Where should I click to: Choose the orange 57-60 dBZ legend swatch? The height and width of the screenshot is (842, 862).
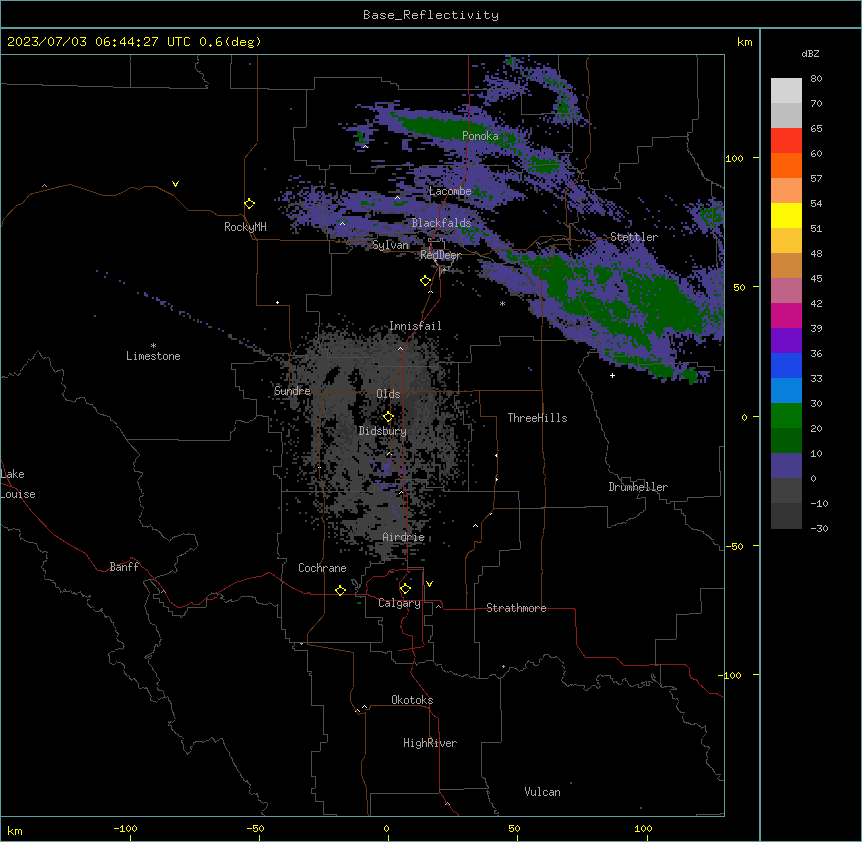pyautogui.click(x=786, y=165)
